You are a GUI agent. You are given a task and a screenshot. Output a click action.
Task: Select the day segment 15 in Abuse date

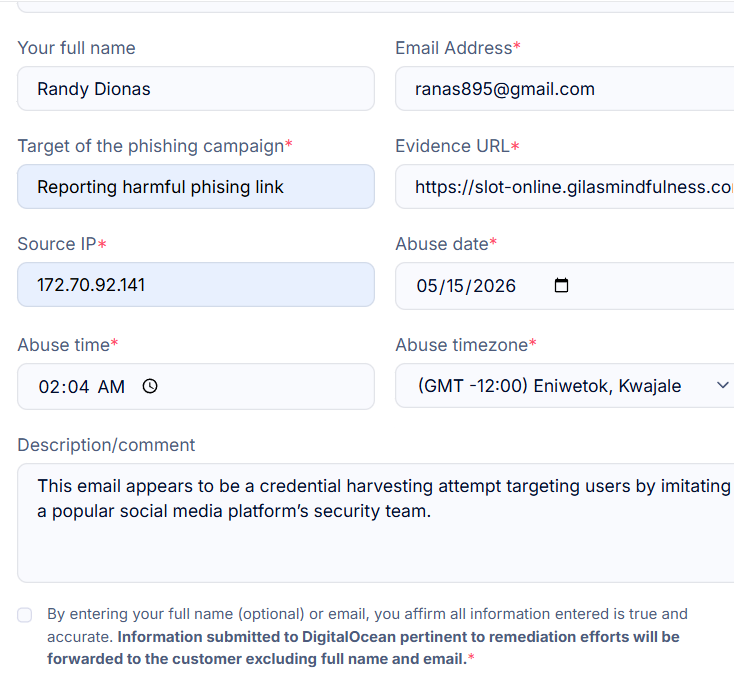click(x=454, y=286)
